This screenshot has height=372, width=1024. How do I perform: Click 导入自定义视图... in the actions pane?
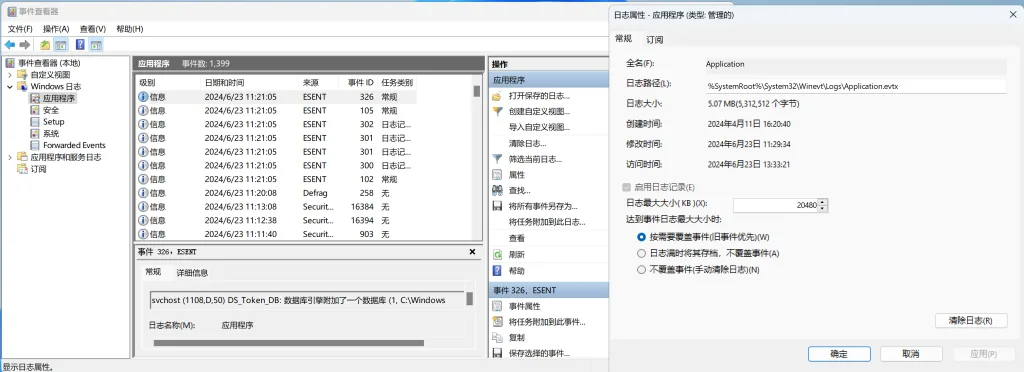pyautogui.click(x=539, y=127)
